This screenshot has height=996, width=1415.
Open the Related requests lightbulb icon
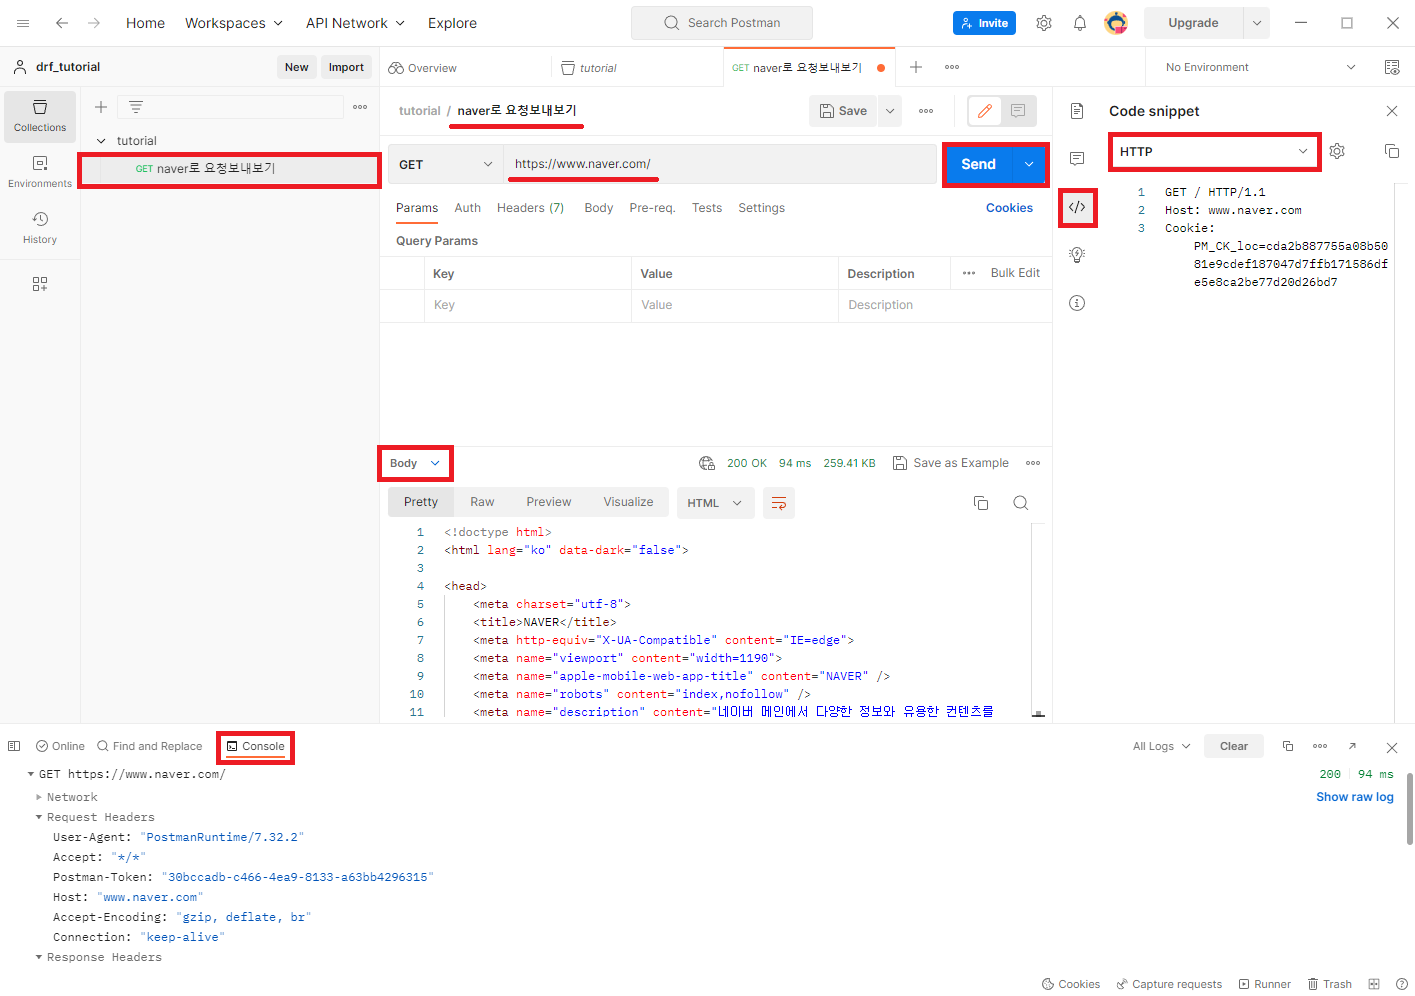click(x=1077, y=255)
